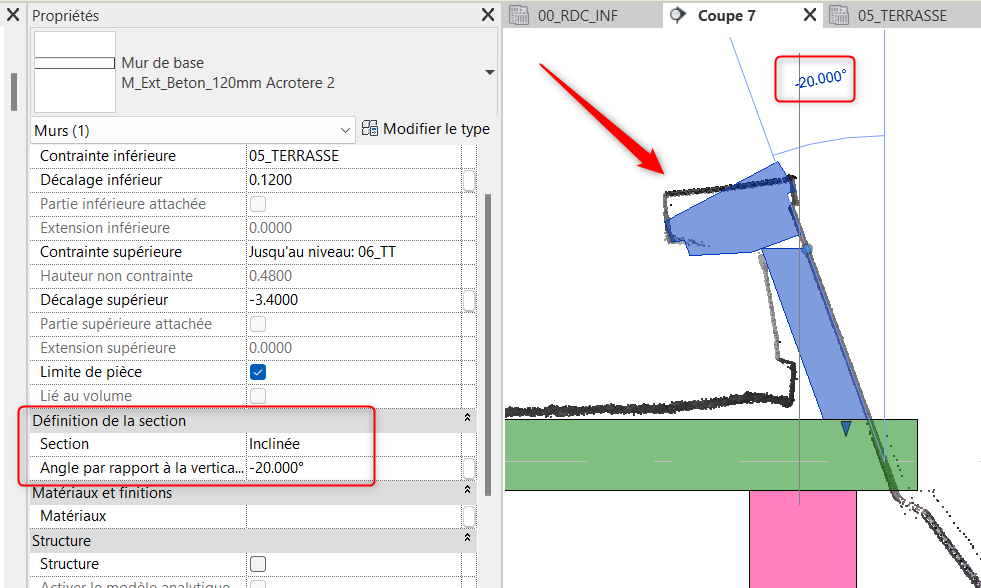The image size is (981, 588).
Task: Enable the Structure checkbox
Action: [258, 564]
